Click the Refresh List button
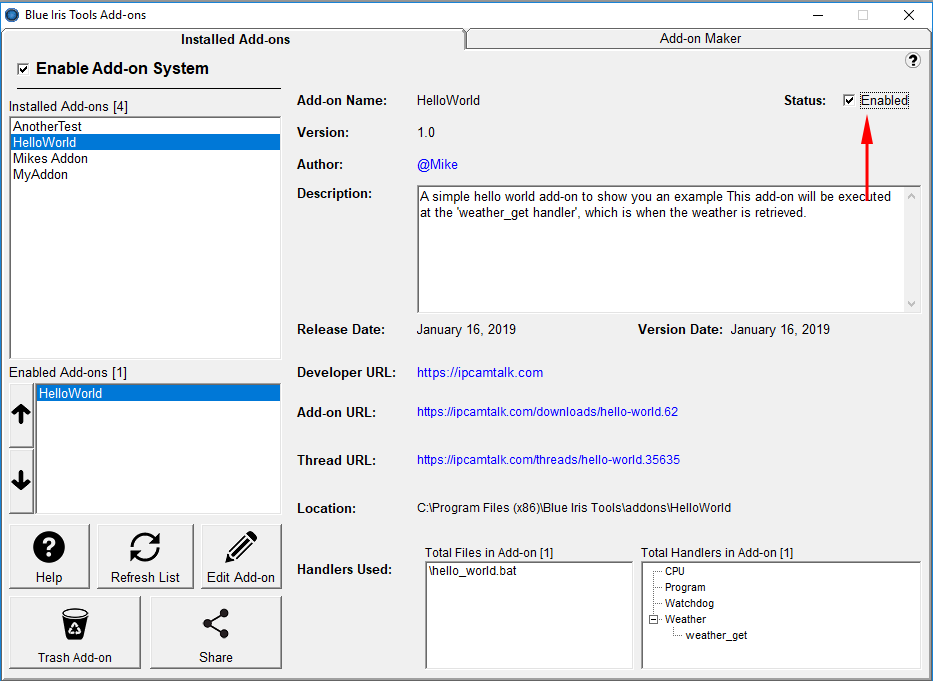 tap(145, 557)
